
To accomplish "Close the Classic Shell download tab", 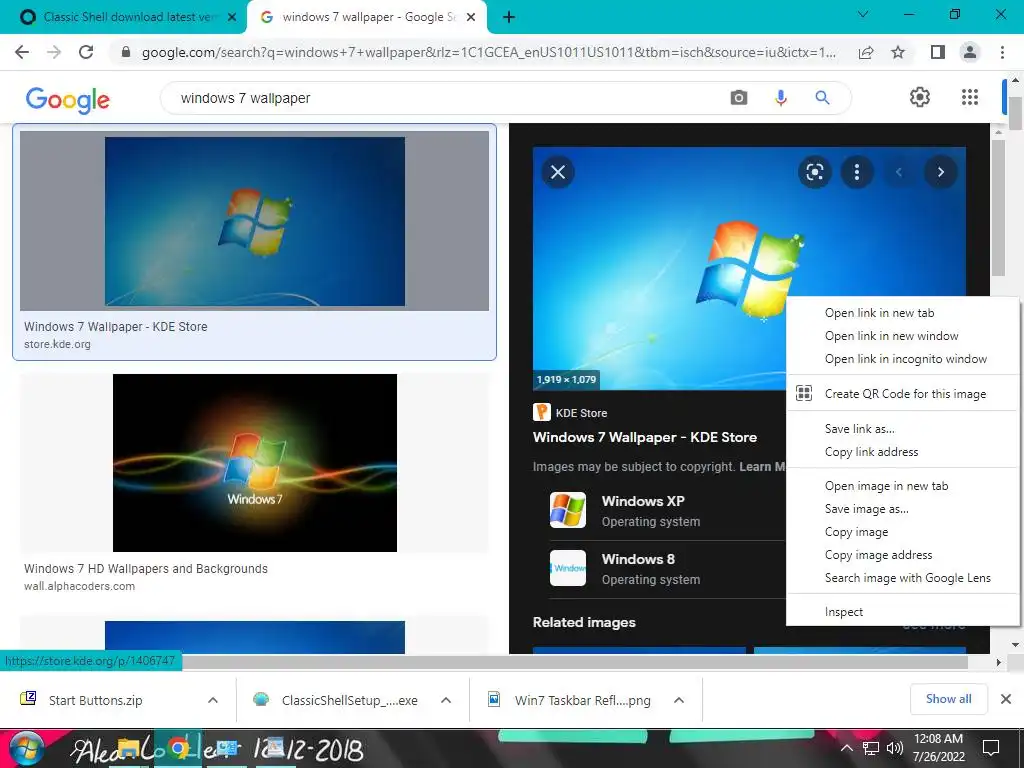I will [x=232, y=18].
